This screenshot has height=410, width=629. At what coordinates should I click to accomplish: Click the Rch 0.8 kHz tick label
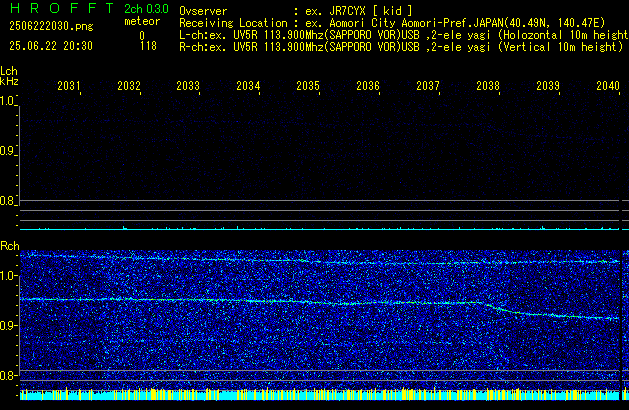coord(8,375)
